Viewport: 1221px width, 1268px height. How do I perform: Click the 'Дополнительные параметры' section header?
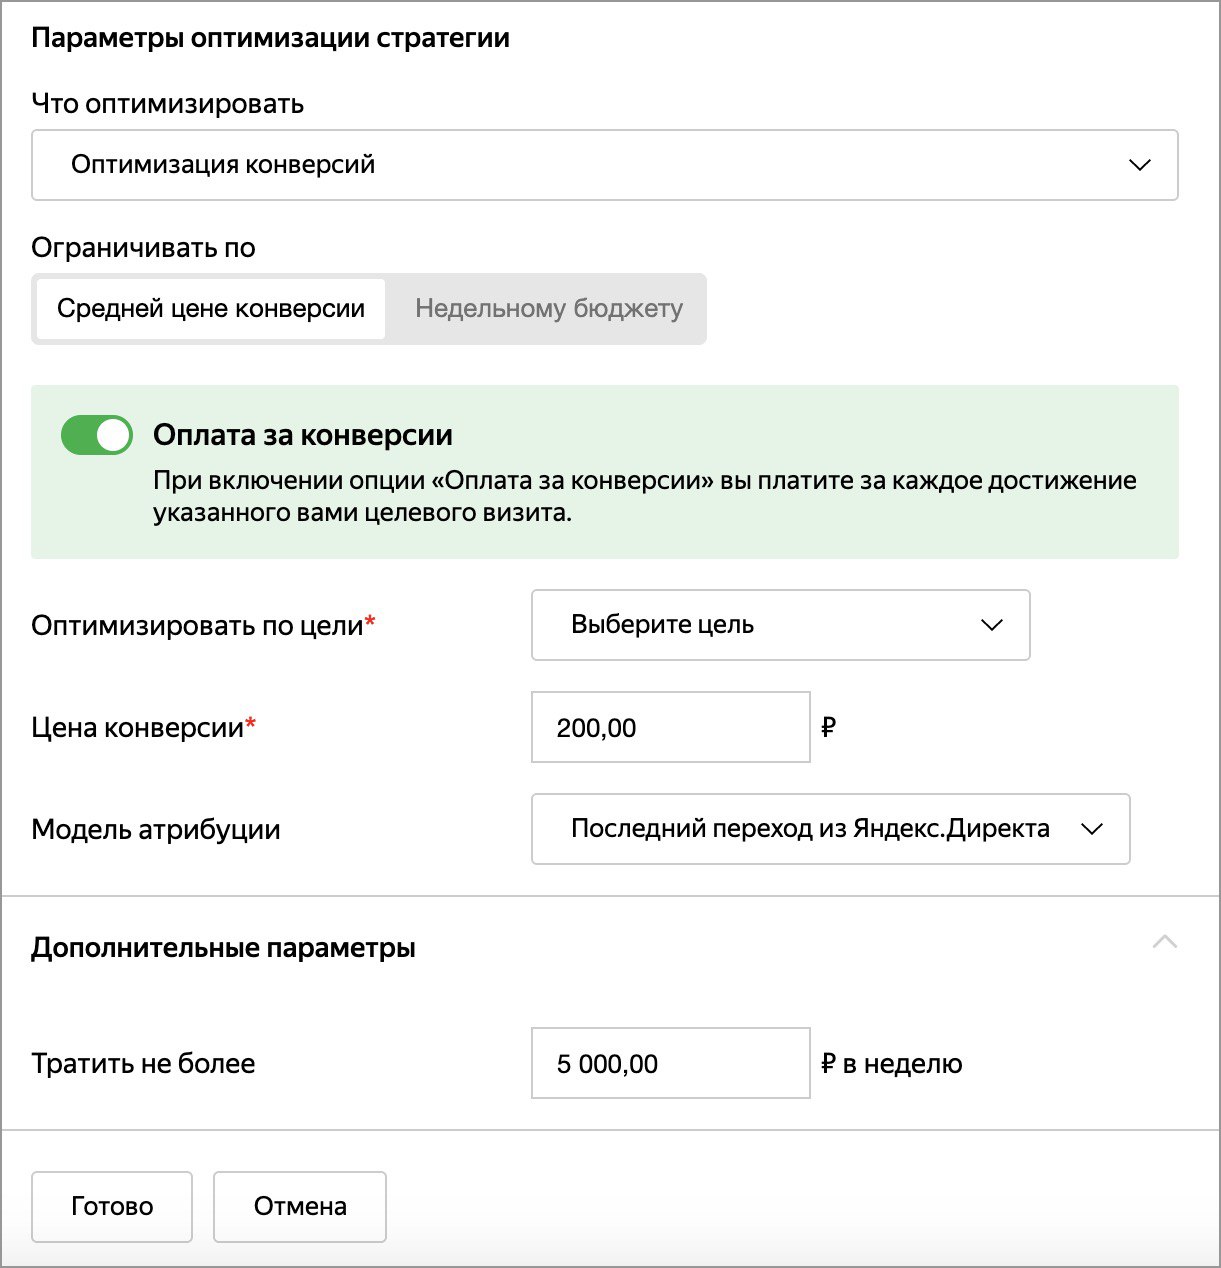click(223, 948)
